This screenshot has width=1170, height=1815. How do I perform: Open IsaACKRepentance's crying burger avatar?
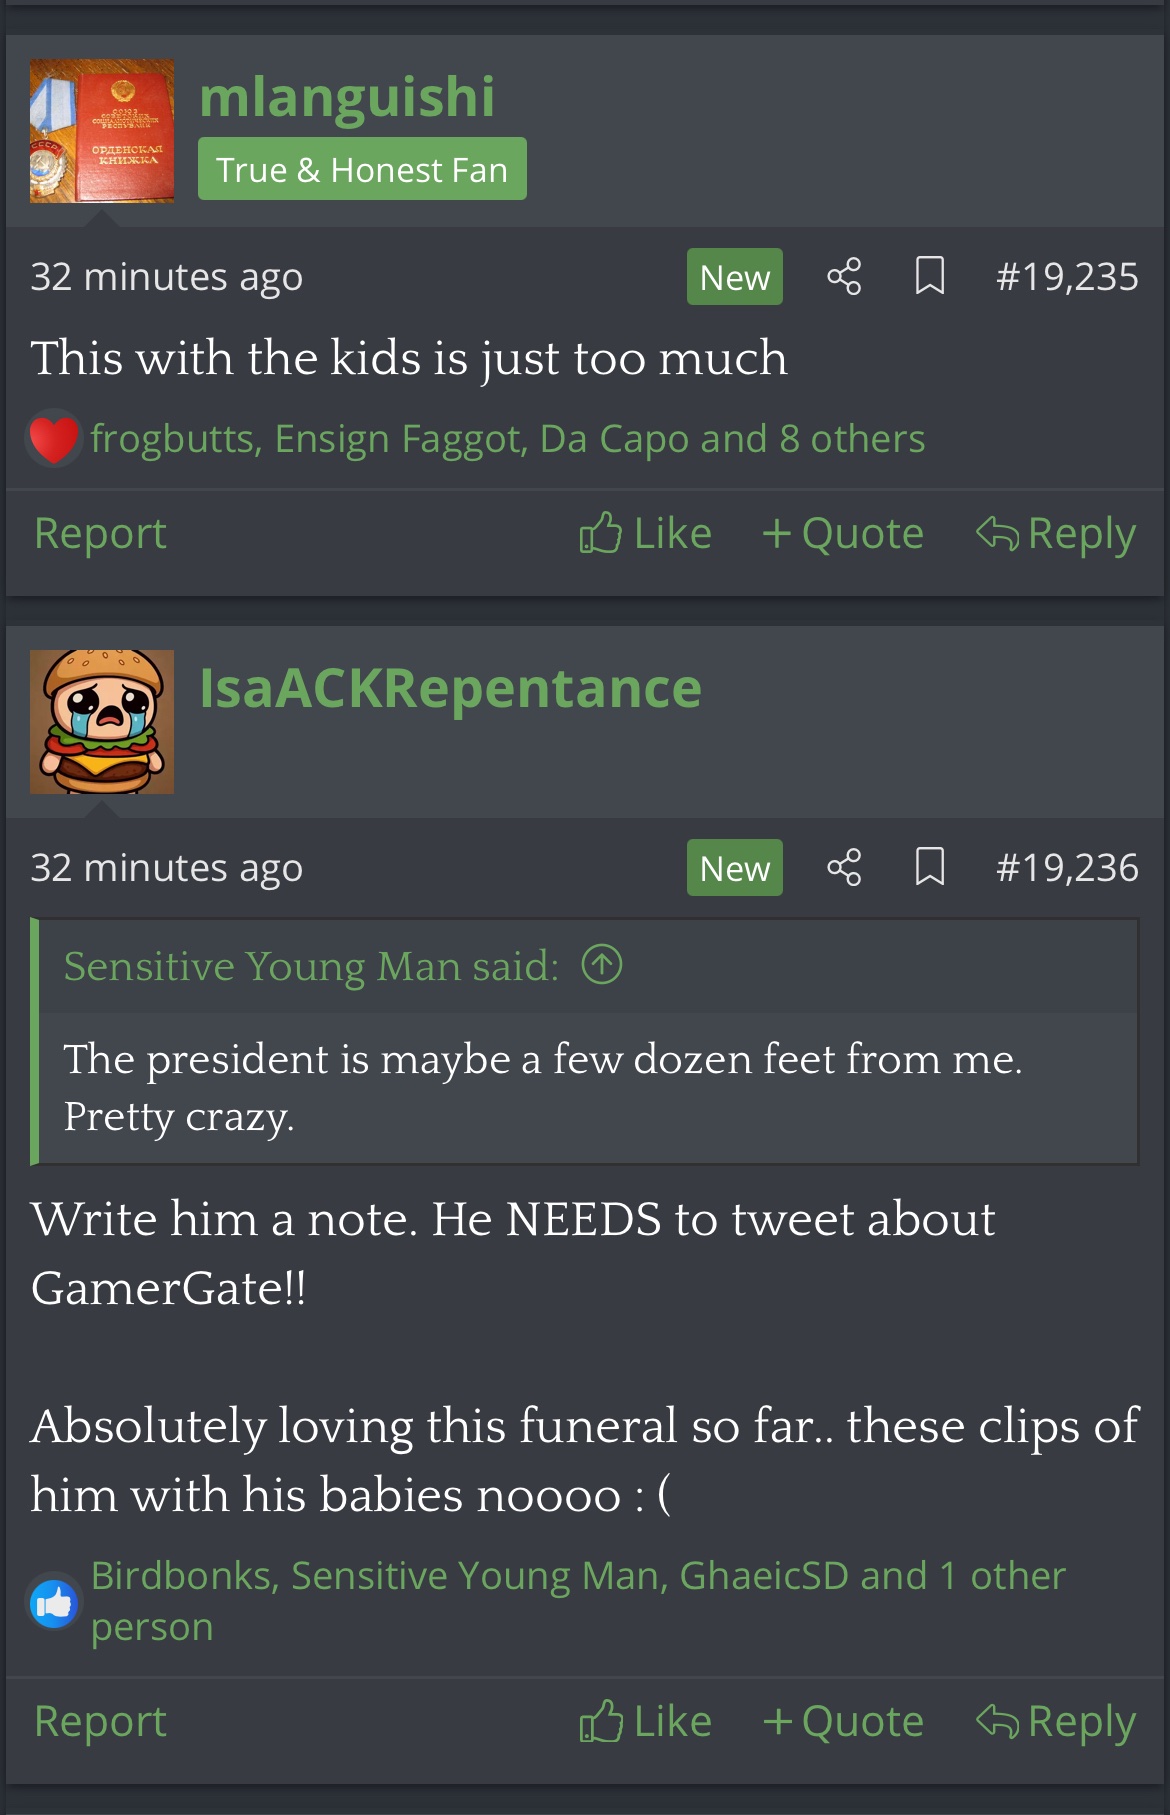pos(102,722)
